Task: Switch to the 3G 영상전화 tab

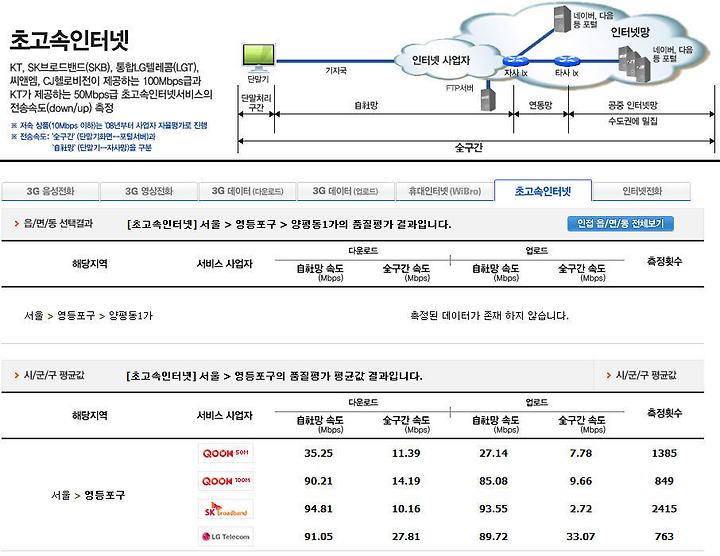Action: 149,191
